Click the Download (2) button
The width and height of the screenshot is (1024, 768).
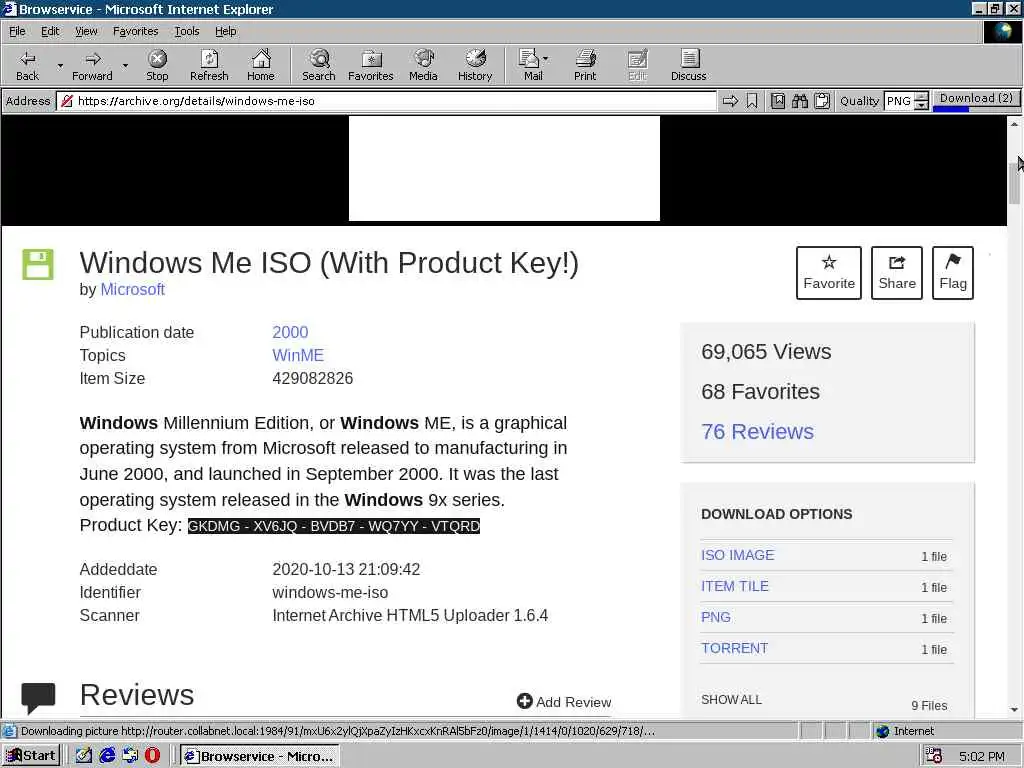976,99
